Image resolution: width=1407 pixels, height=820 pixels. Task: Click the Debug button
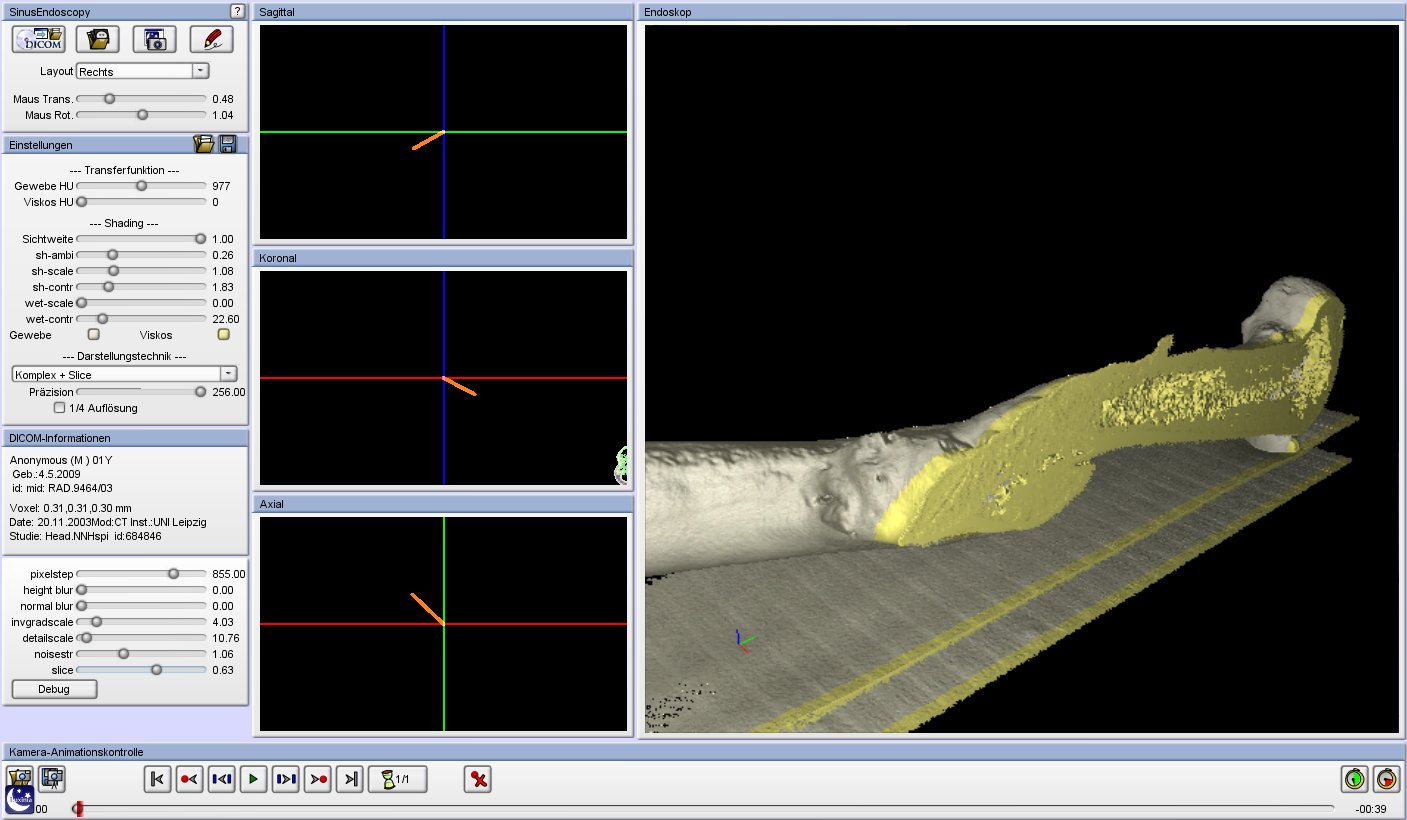coord(54,689)
